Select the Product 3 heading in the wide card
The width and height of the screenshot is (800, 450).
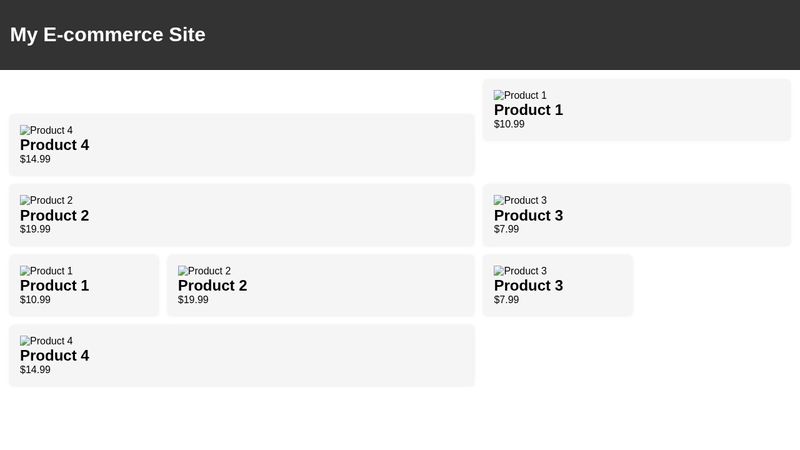[528, 215]
